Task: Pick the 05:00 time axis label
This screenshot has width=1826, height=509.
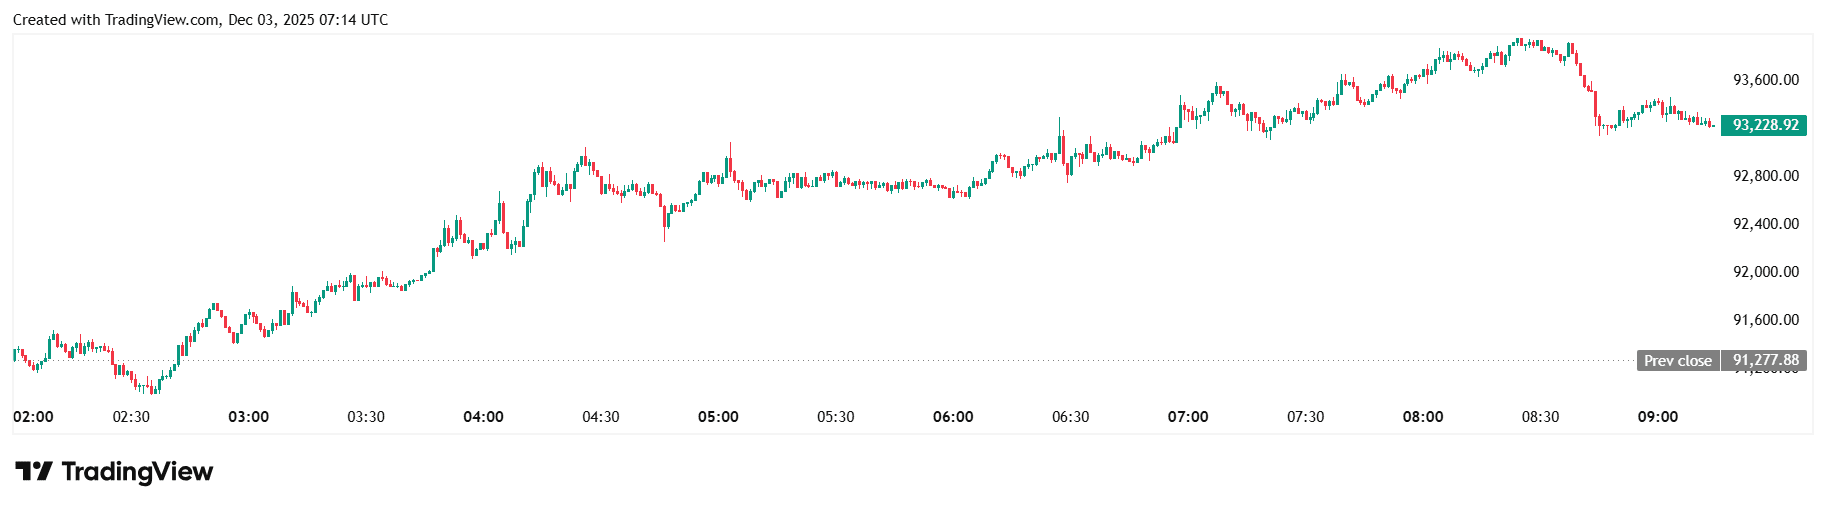Action: (x=718, y=417)
